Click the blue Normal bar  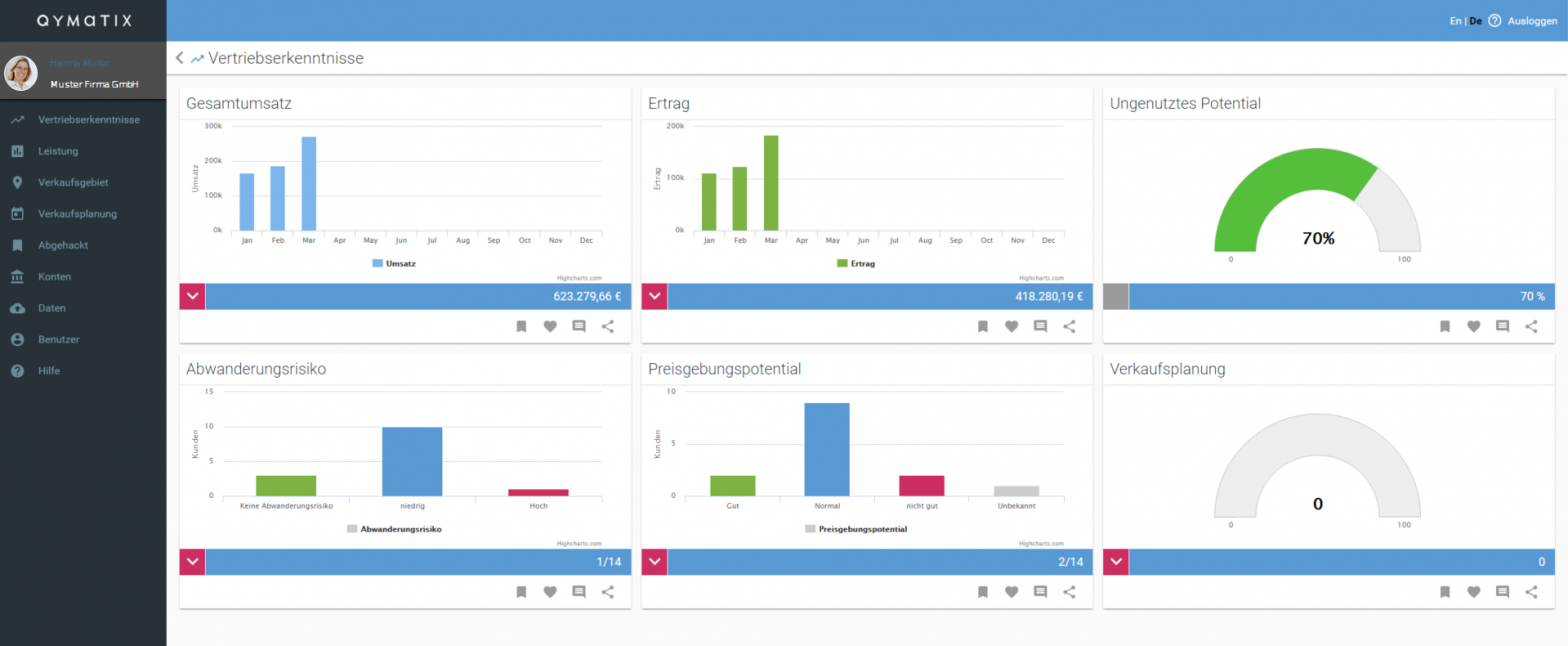click(x=827, y=449)
